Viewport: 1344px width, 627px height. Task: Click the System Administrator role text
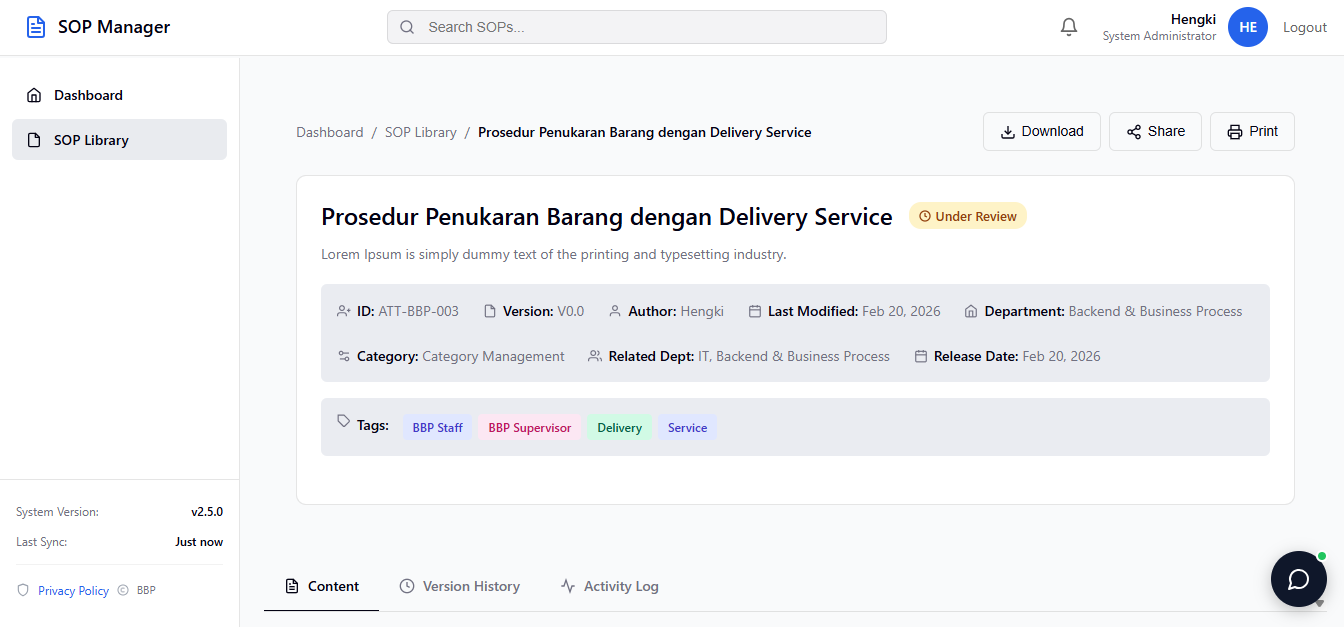coord(1159,36)
